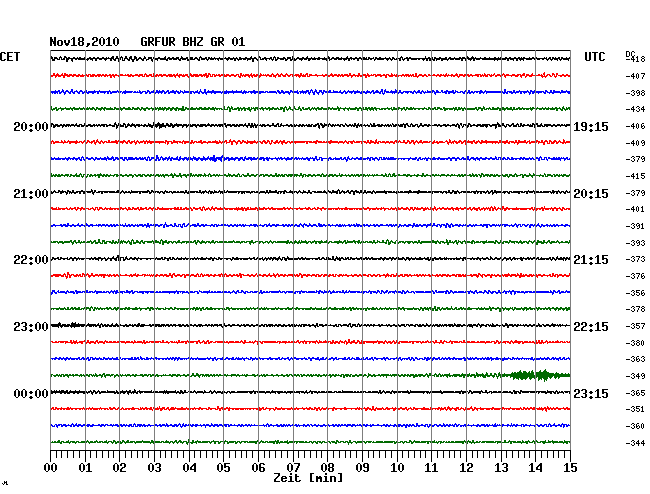Click the DC offset value -349
The image size is (650, 494).
tap(635, 376)
